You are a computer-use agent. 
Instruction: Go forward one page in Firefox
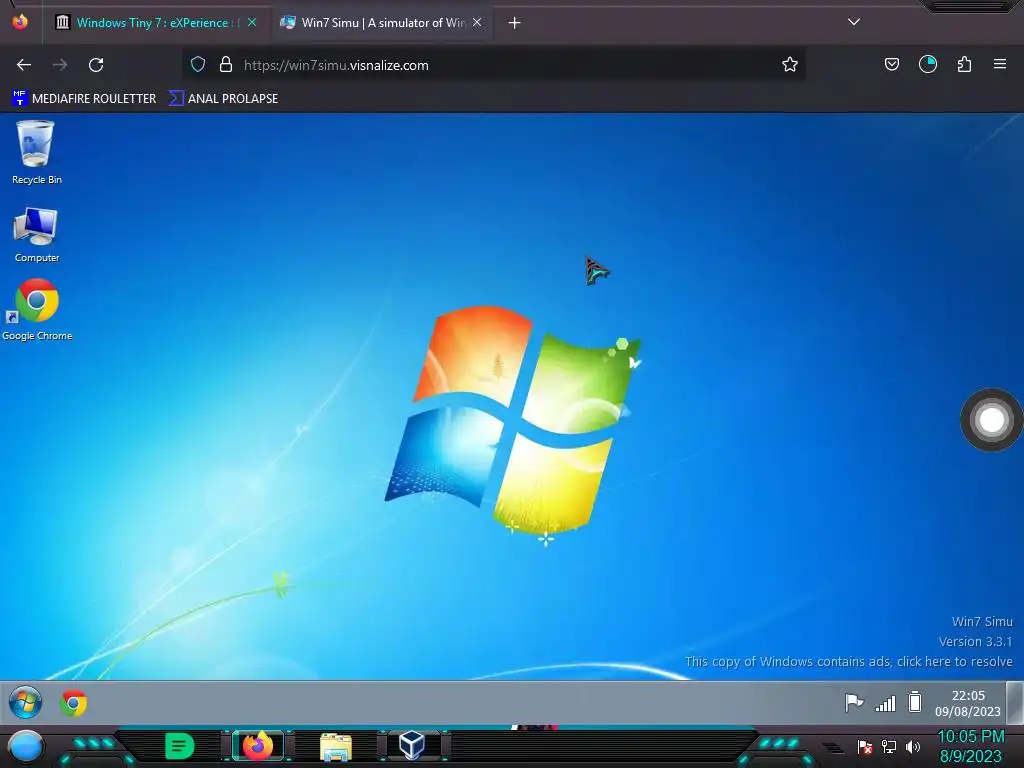coord(60,65)
